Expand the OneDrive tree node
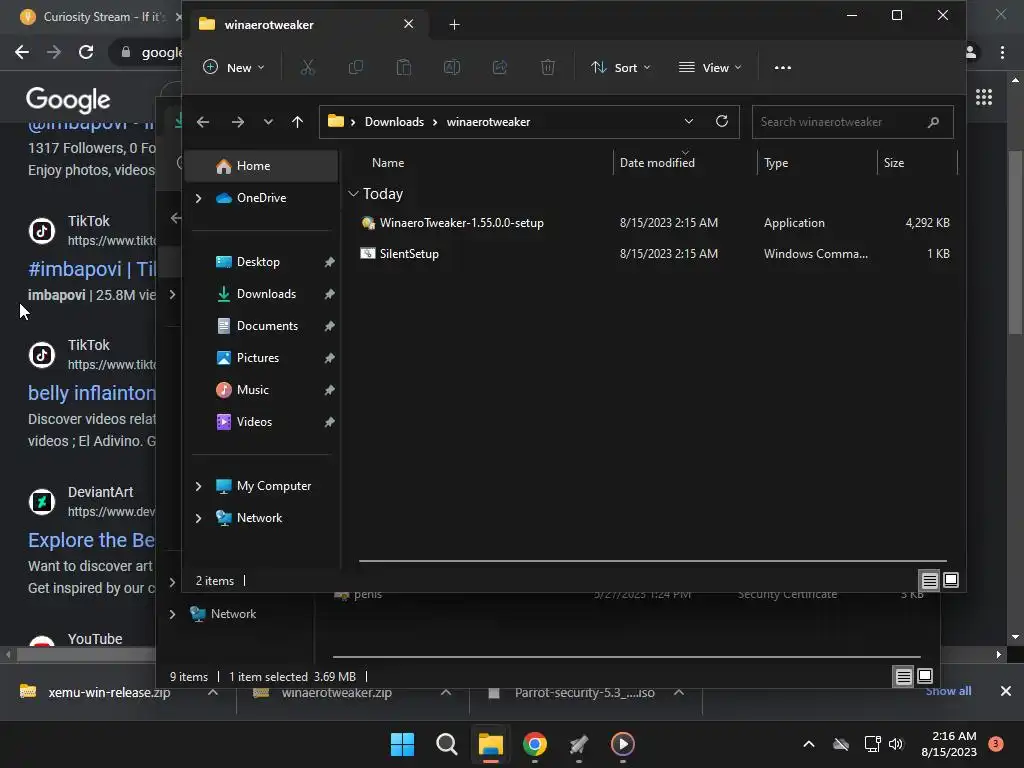 (199, 198)
